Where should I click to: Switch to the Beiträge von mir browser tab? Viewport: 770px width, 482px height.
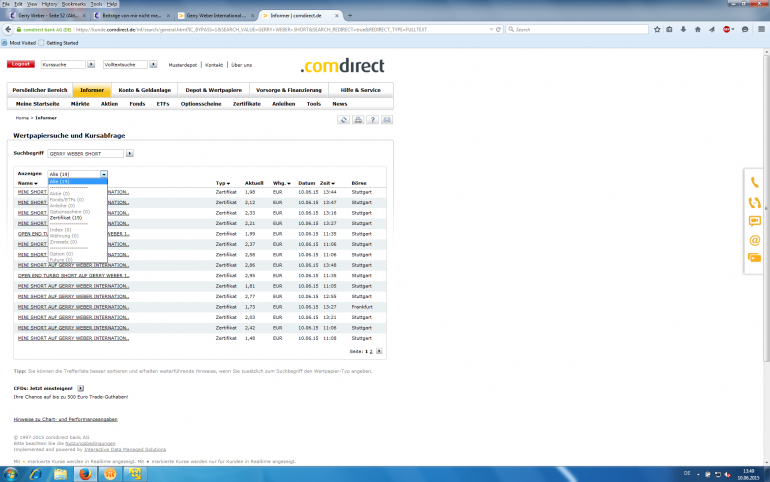[131, 16]
